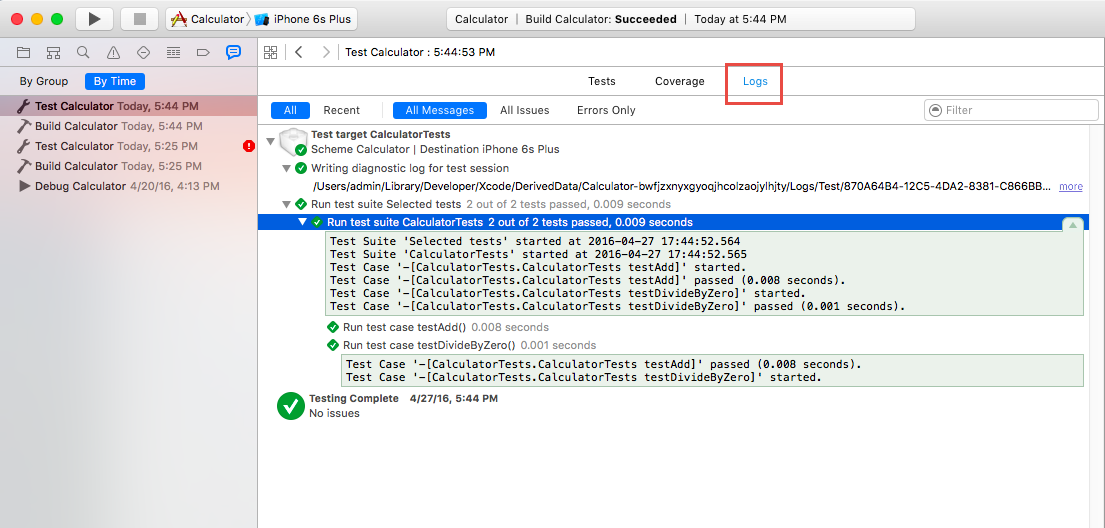
Task: Show Errors Only in the log
Action: click(606, 110)
